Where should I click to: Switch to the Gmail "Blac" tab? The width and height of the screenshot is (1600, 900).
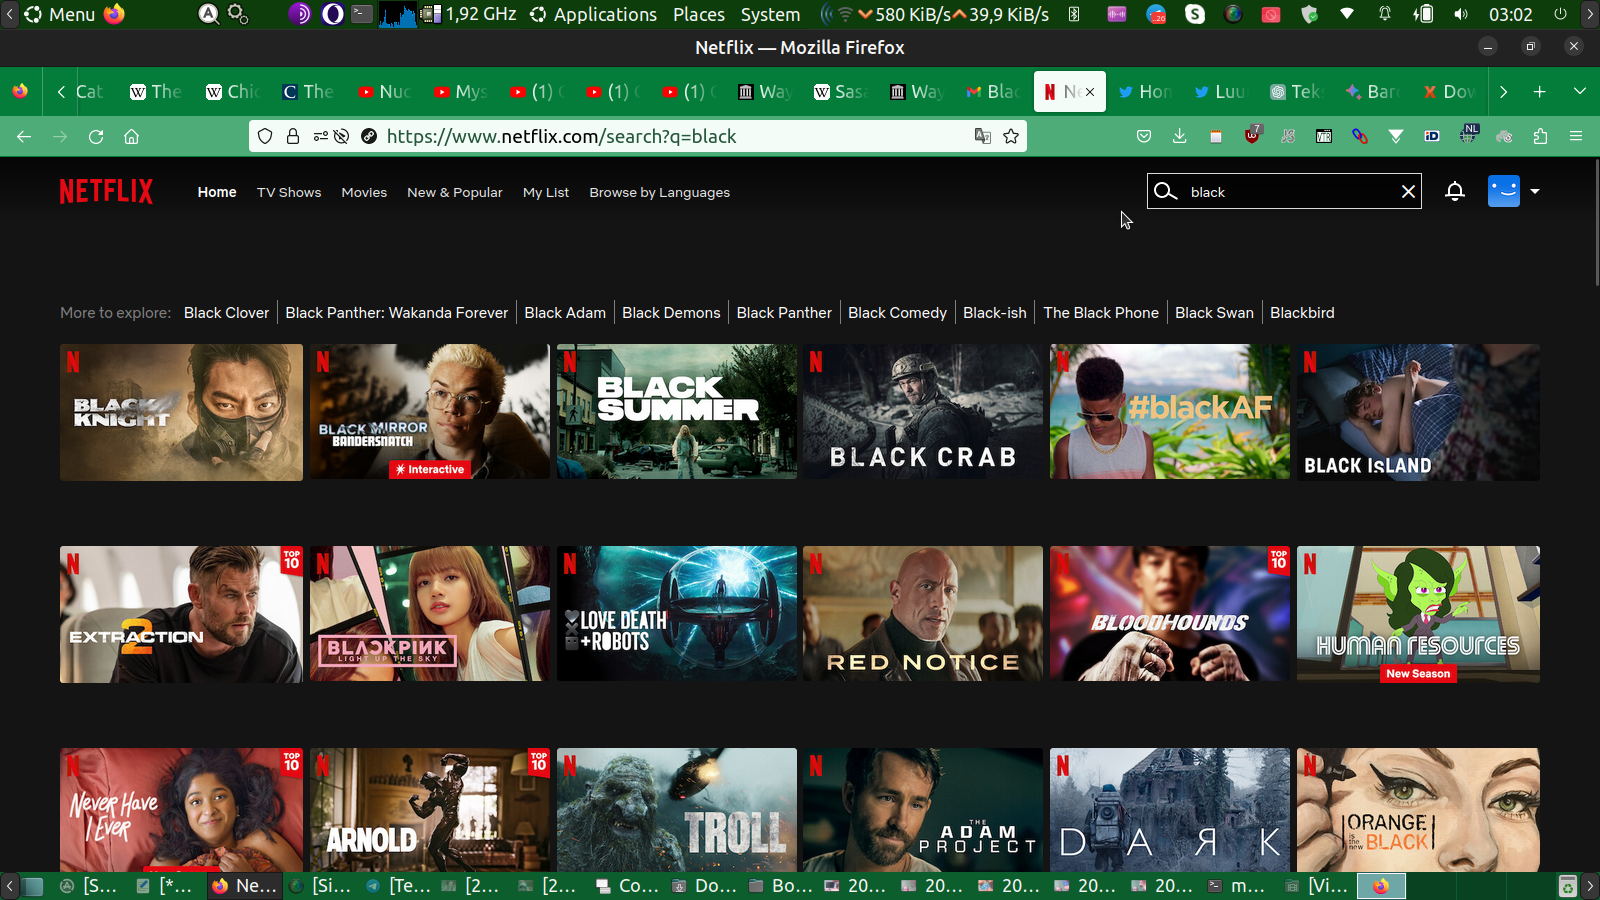[x=992, y=92]
